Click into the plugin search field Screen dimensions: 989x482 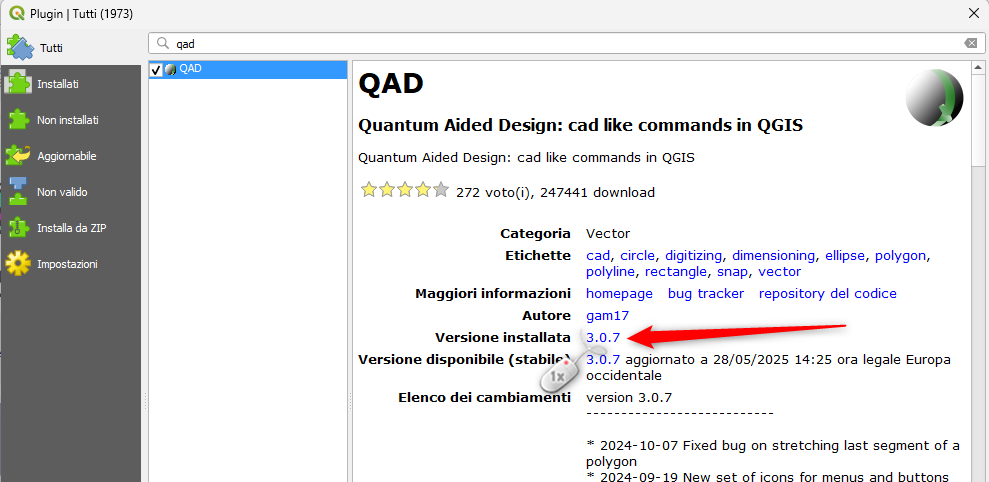pyautogui.click(x=560, y=44)
